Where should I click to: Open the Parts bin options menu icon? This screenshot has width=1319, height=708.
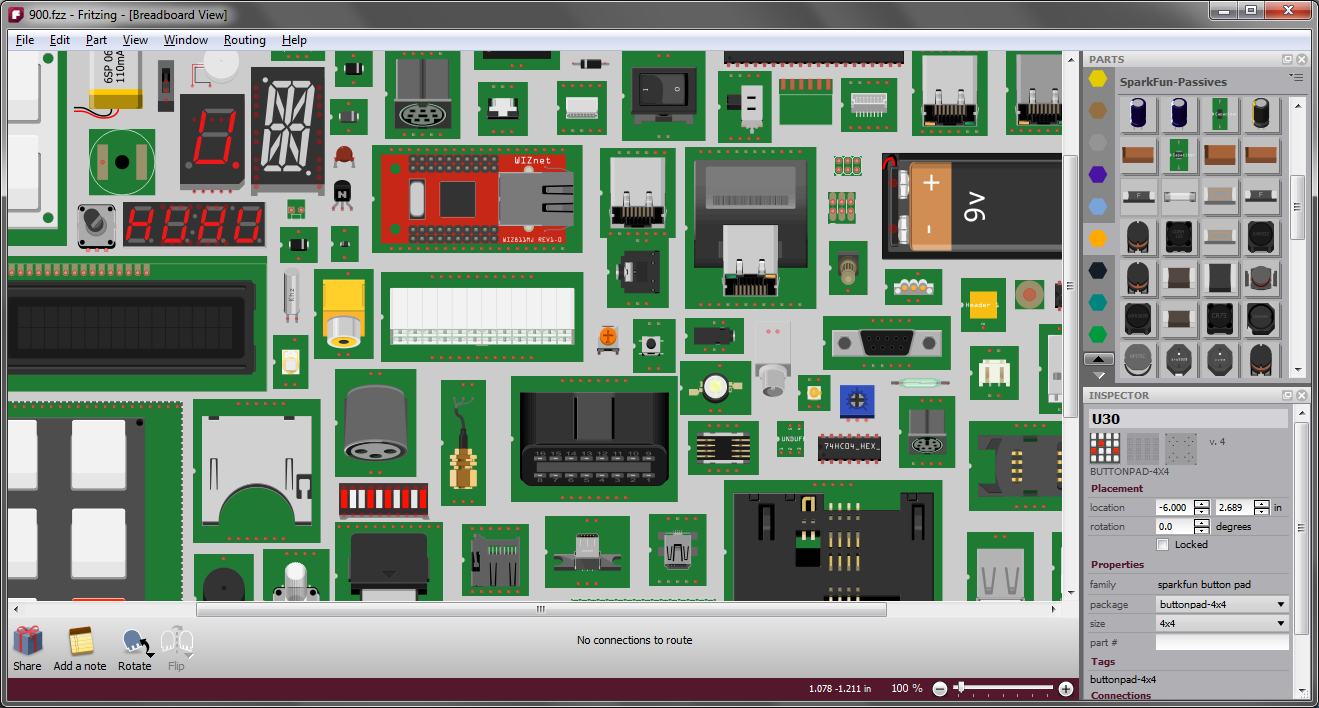[1296, 77]
